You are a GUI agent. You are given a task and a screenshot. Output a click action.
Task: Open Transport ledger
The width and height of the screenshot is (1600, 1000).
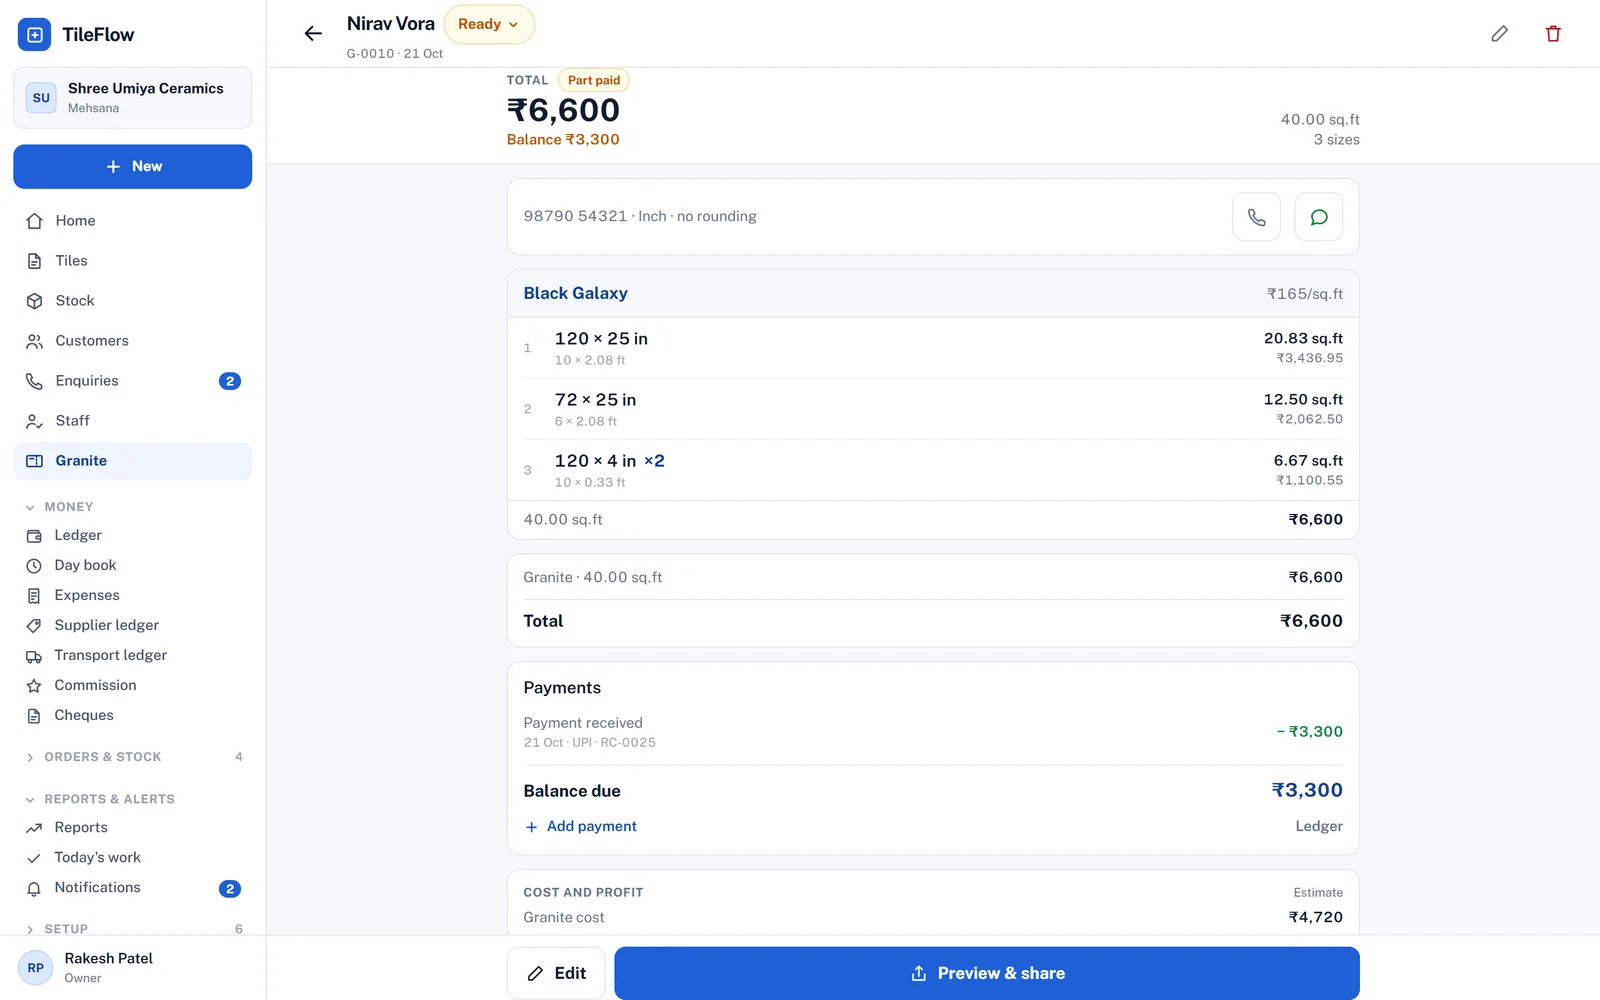[132, 656]
